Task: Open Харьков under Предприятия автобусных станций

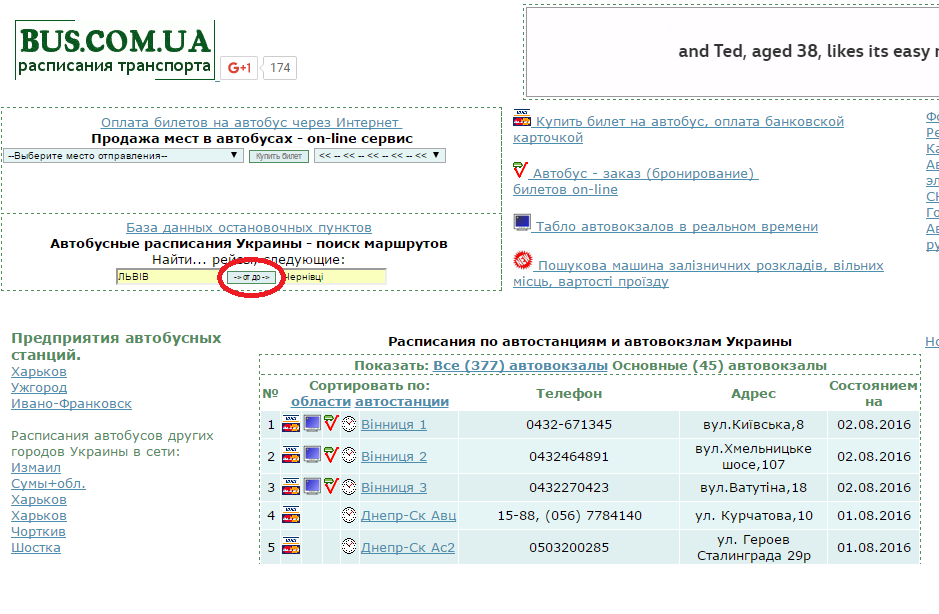Action: [39, 371]
